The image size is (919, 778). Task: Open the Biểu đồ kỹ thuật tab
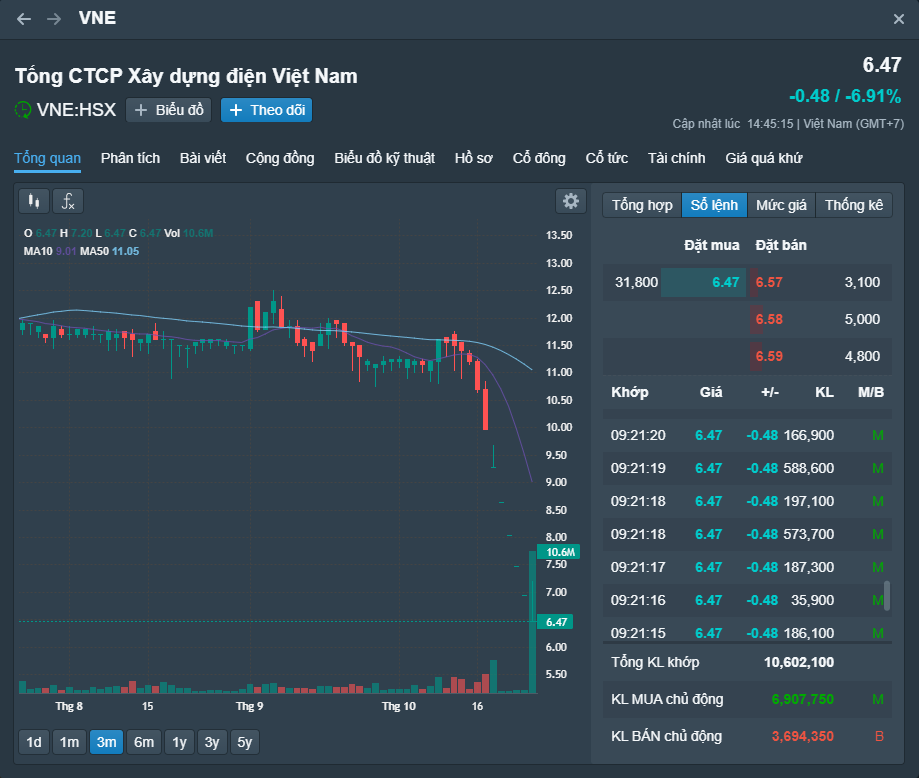point(384,158)
